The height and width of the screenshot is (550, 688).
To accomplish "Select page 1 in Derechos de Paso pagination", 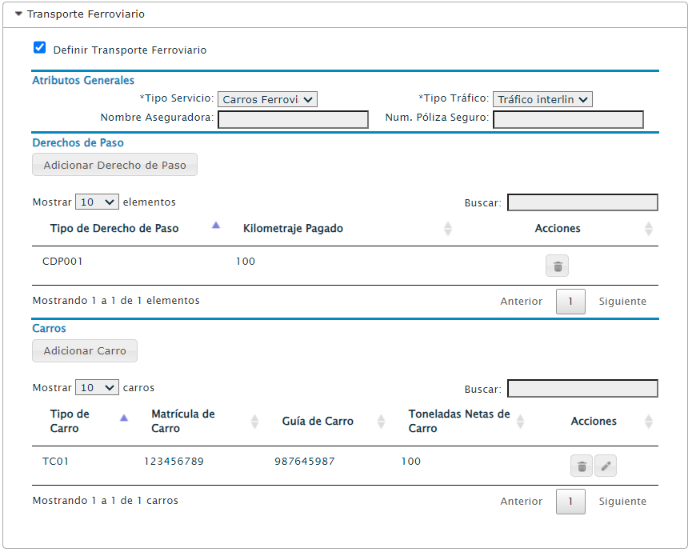I will point(570,302).
